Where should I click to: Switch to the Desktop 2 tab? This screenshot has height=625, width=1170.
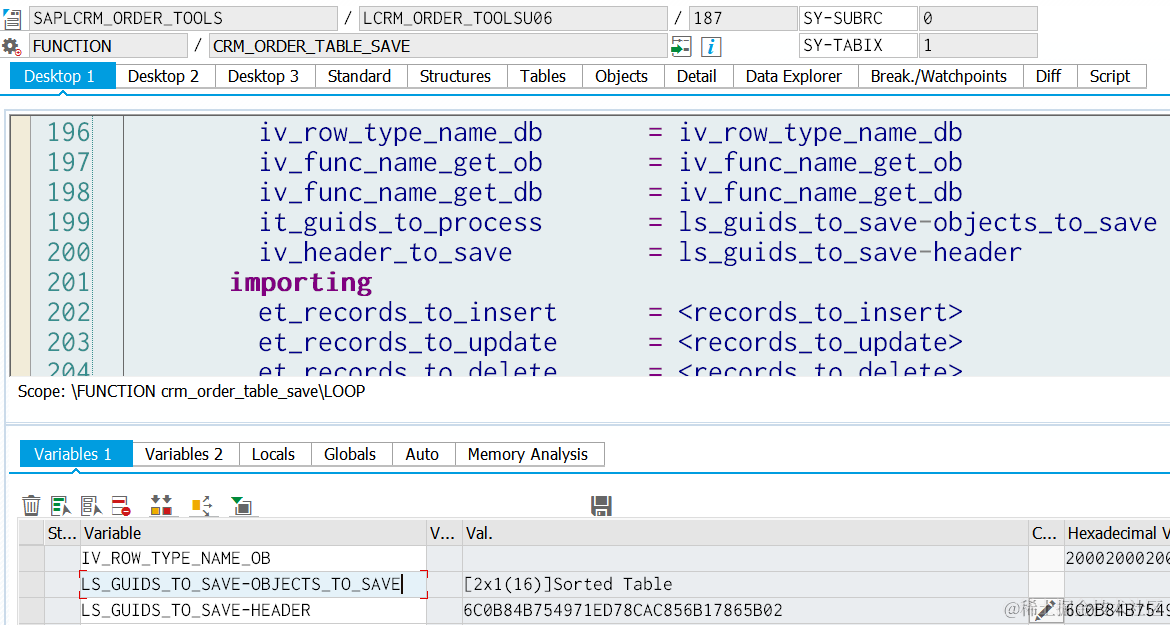[163, 76]
